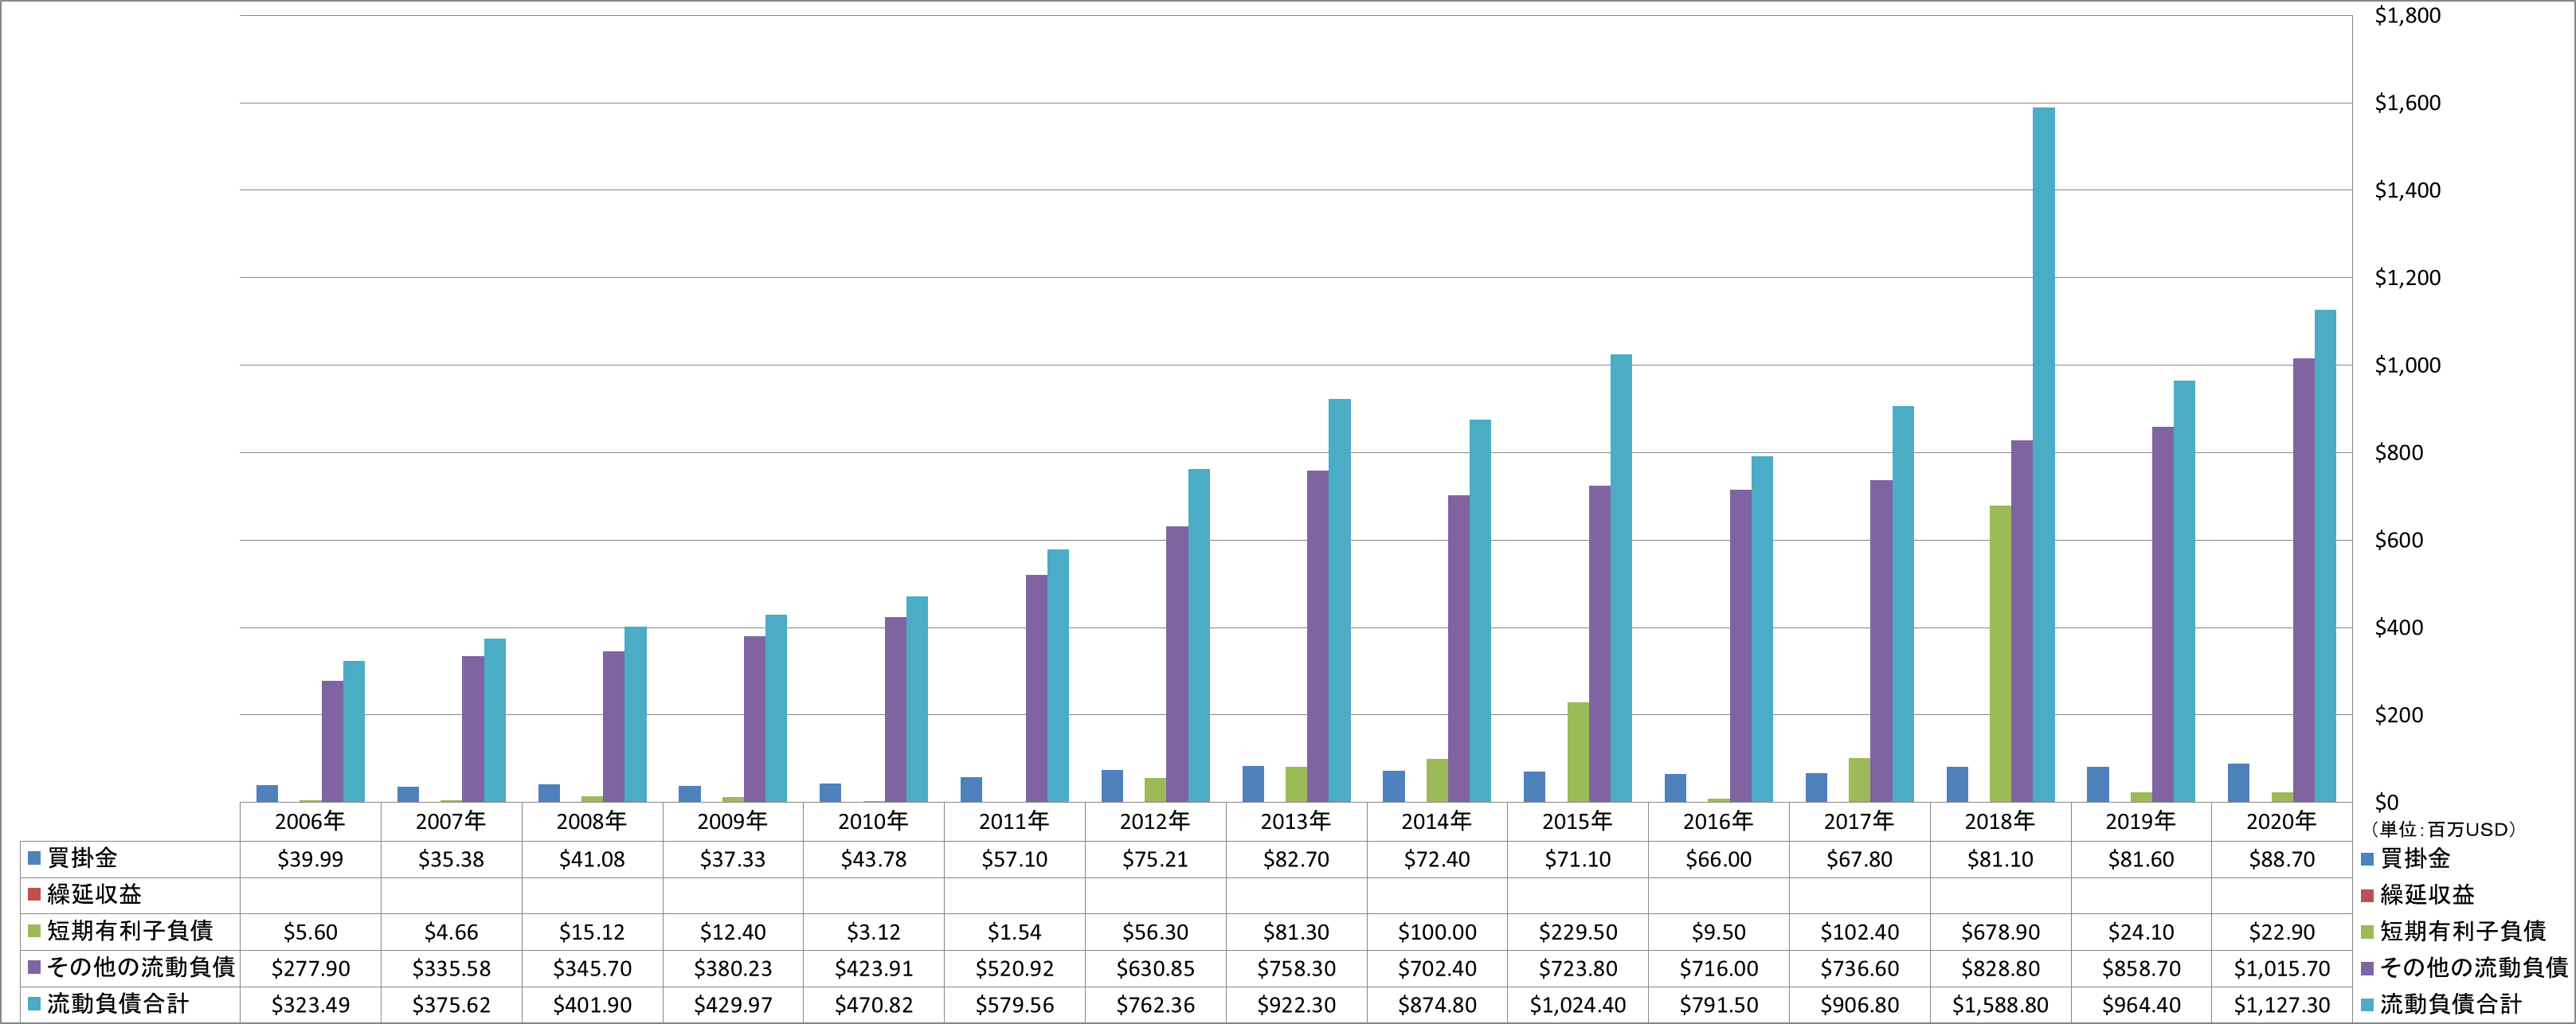Viewport: 2576px width, 1024px height.
Task: Click the $0 axis label
Action: coord(2386,802)
